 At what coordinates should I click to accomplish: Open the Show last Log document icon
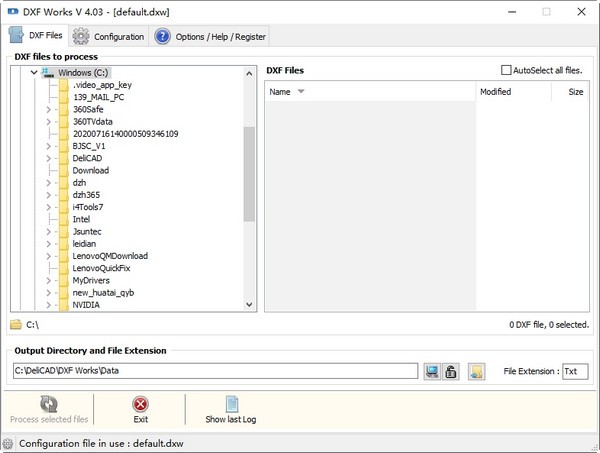231,404
